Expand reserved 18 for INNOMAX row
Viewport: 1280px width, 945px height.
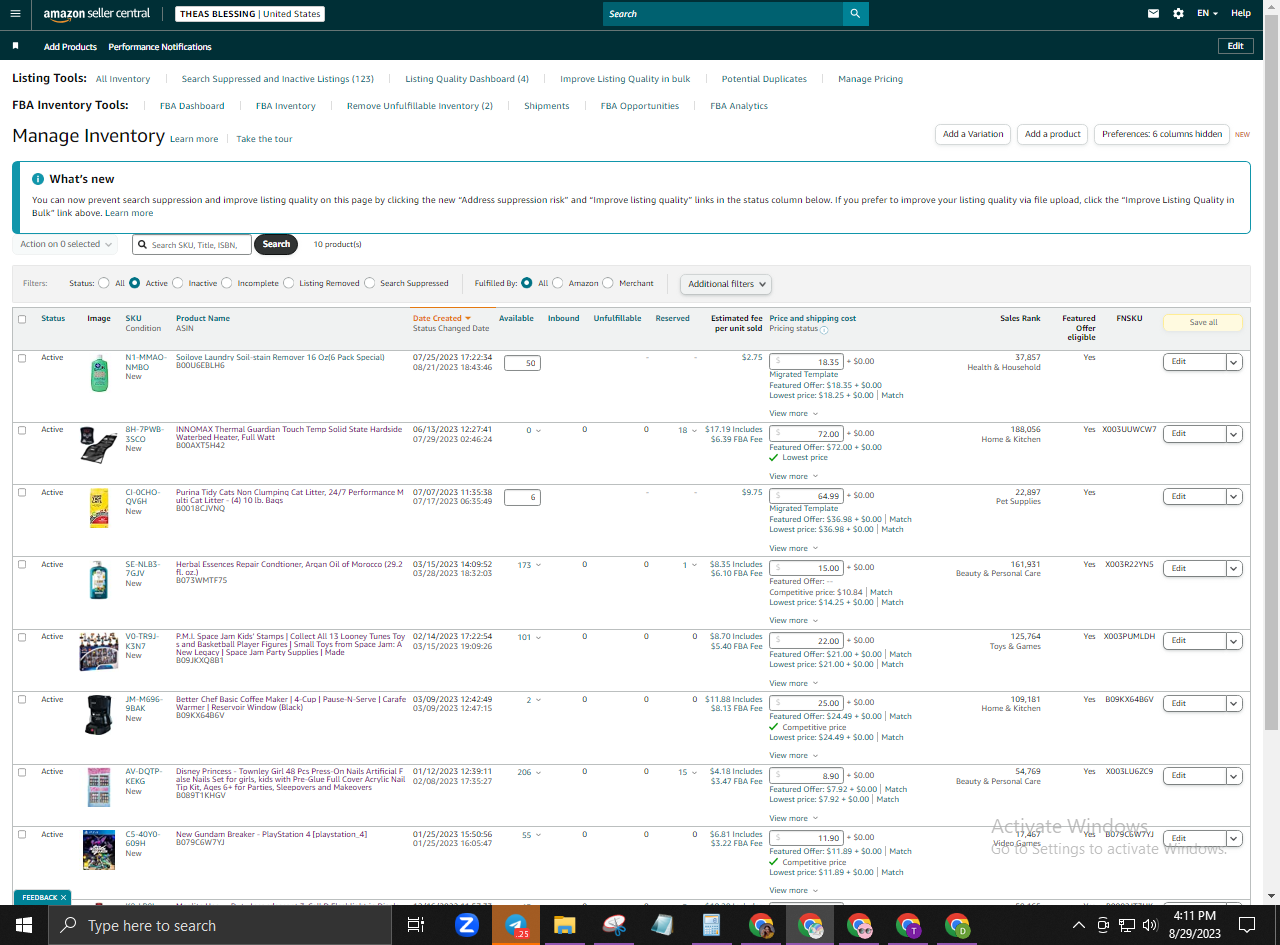(x=688, y=430)
